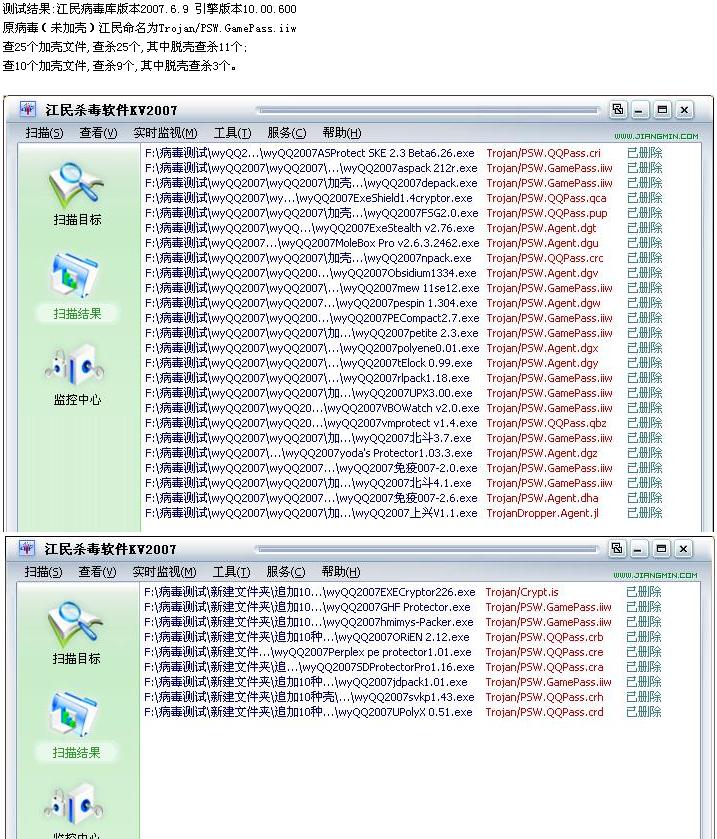The image size is (717, 839).
Task: Click virus name Trojan/PSW.QQPass.qbz
Action: (546, 423)
